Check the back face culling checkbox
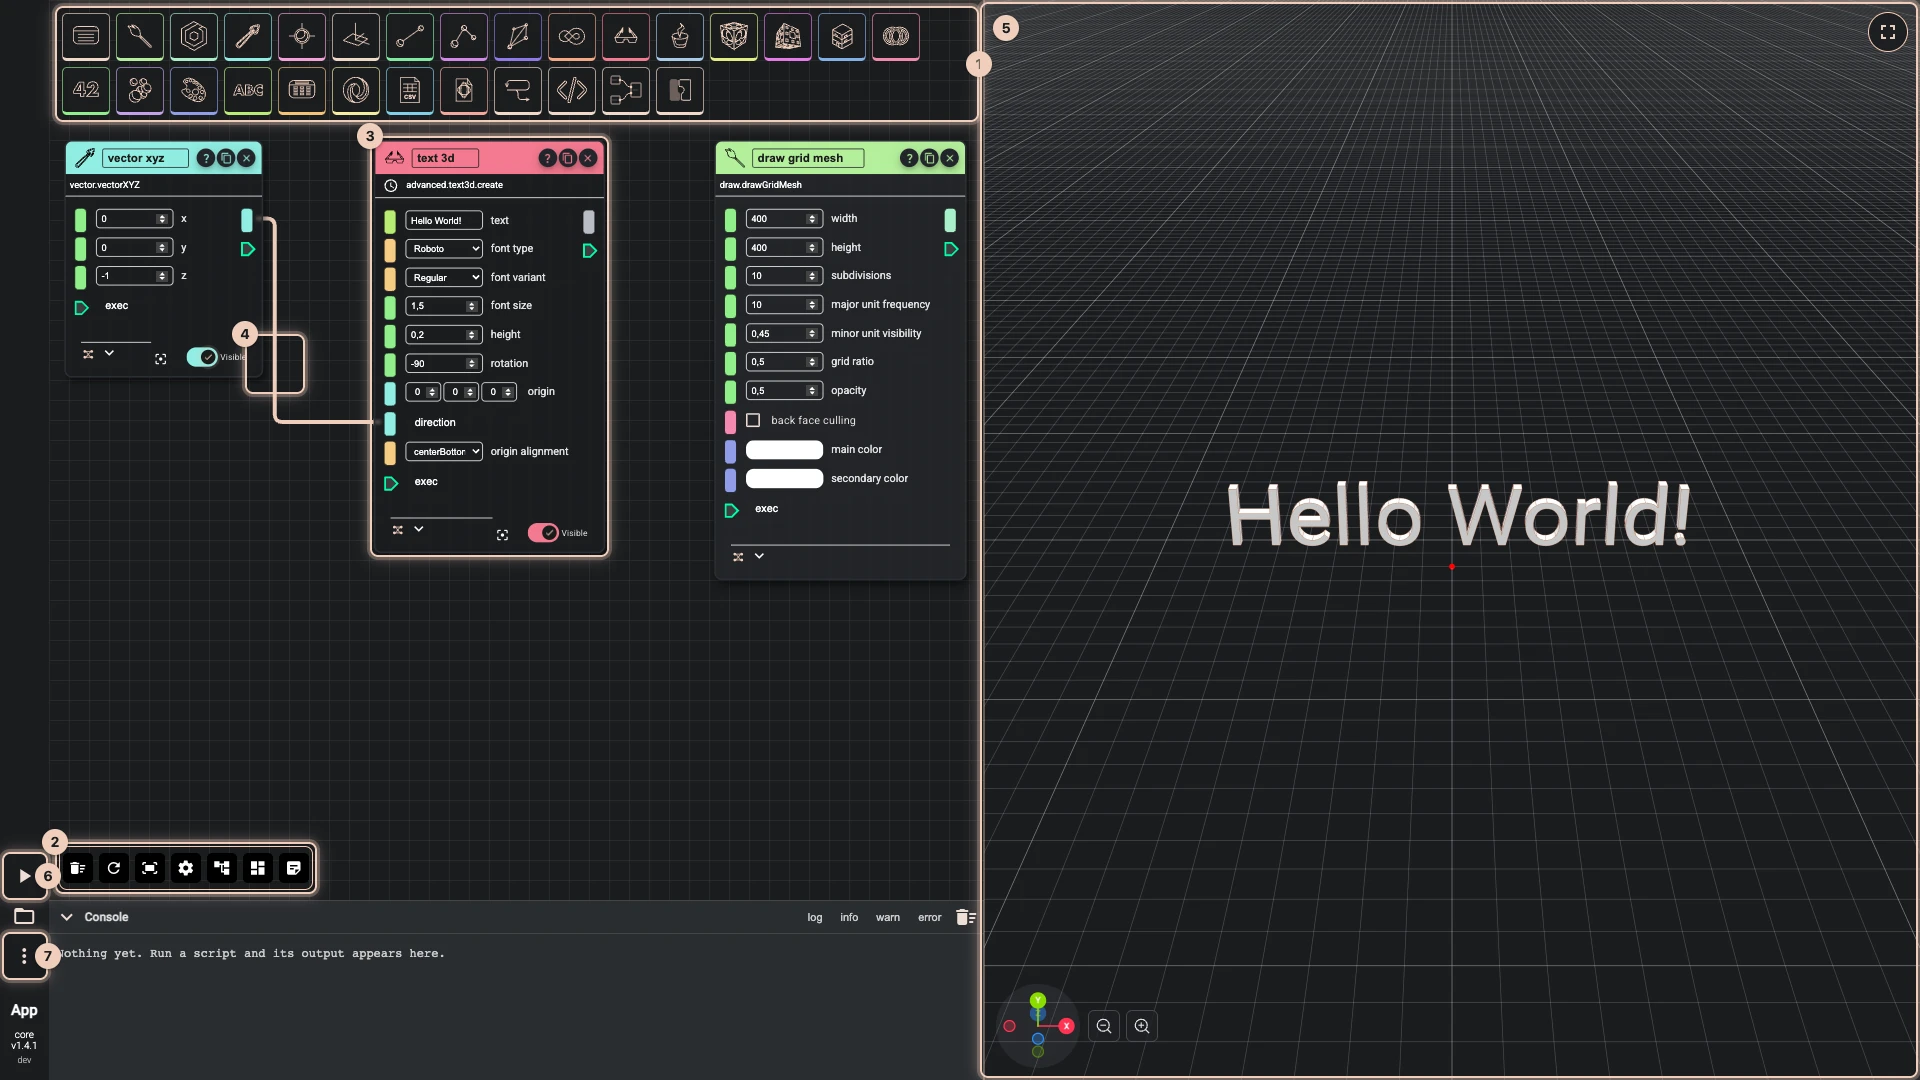The height and width of the screenshot is (1080, 1920). click(x=753, y=421)
